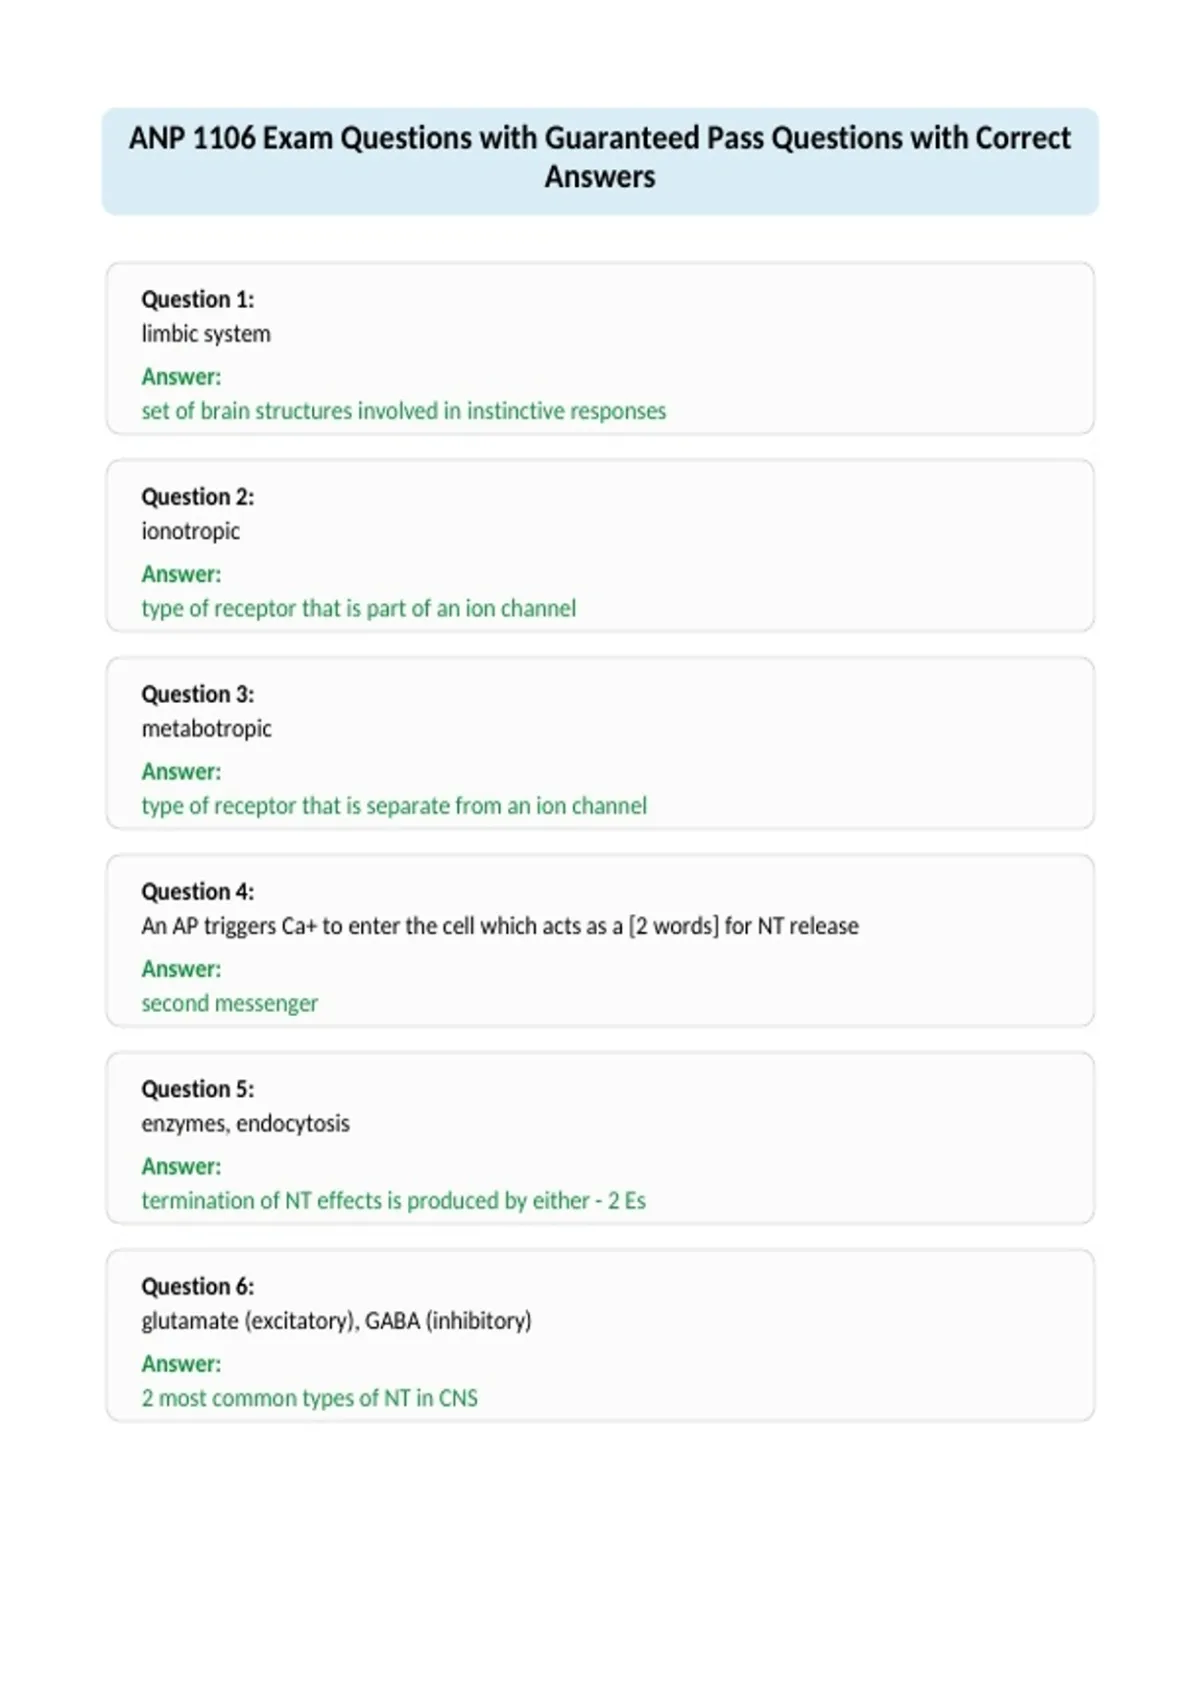This screenshot has height=1700, width=1200.
Task: Select the answer 'separate from an ion channel'
Action: [x=394, y=806]
